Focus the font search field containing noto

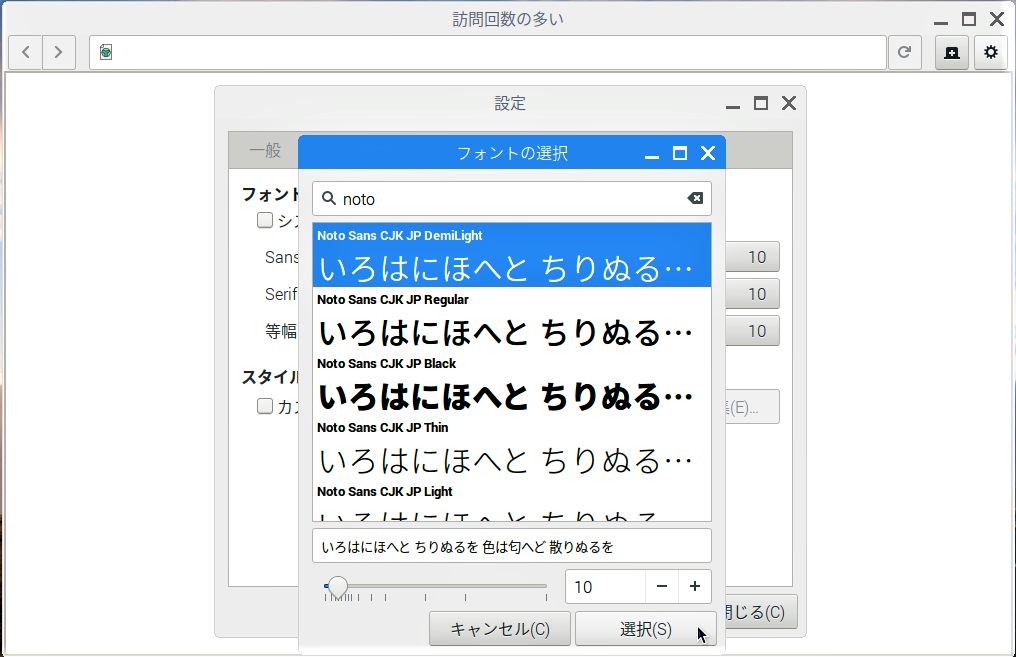512,198
